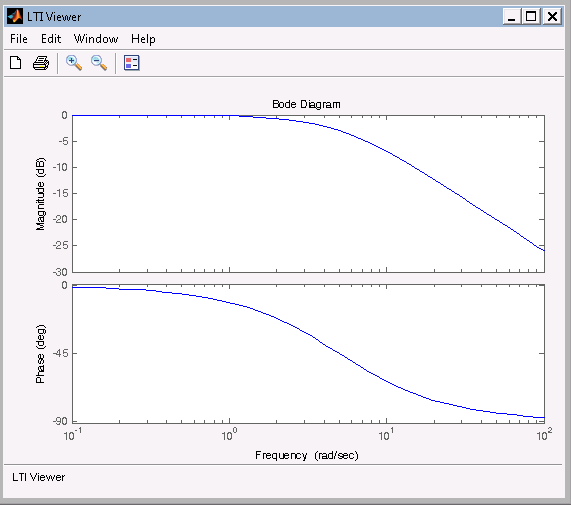
Task: Click the LTI Viewer status bar text
Action: pyautogui.click(x=39, y=477)
